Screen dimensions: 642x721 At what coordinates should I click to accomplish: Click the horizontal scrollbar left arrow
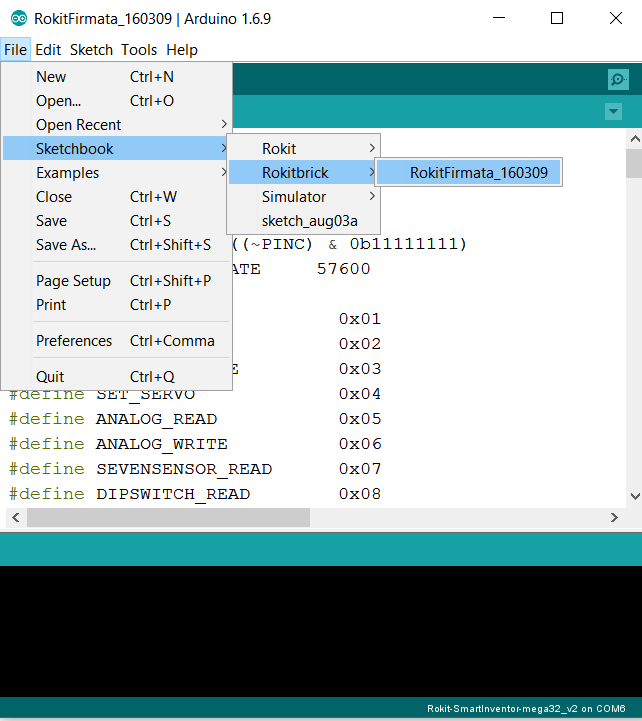pyautogui.click(x=16, y=518)
